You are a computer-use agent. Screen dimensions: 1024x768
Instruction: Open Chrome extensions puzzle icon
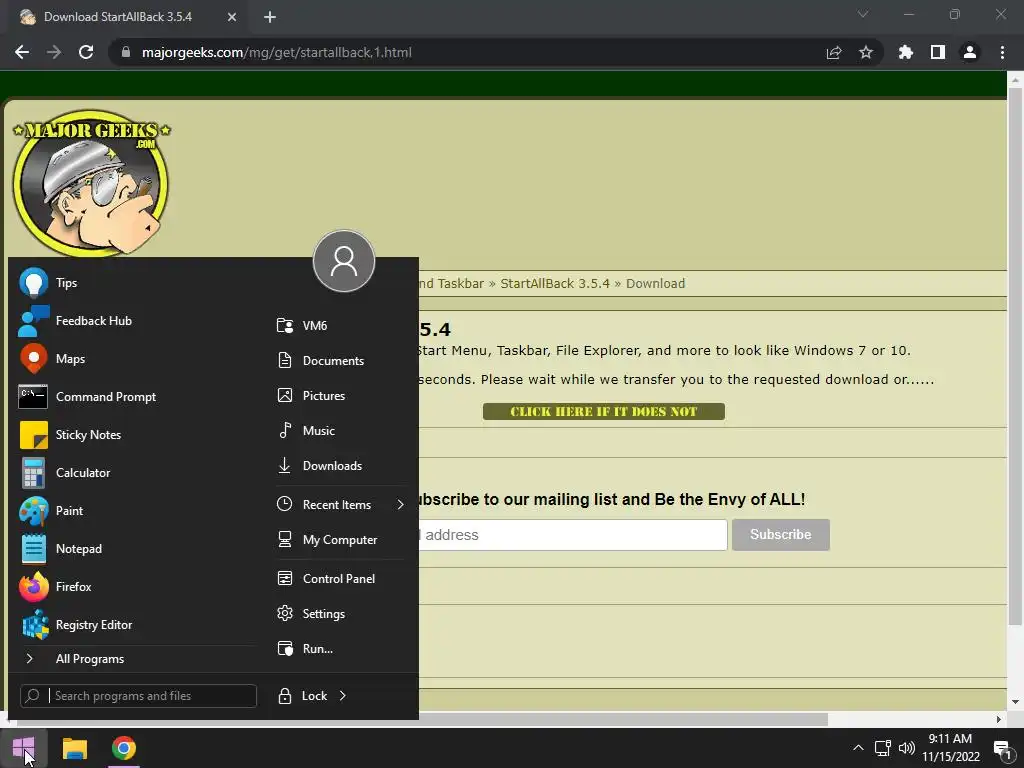(906, 52)
